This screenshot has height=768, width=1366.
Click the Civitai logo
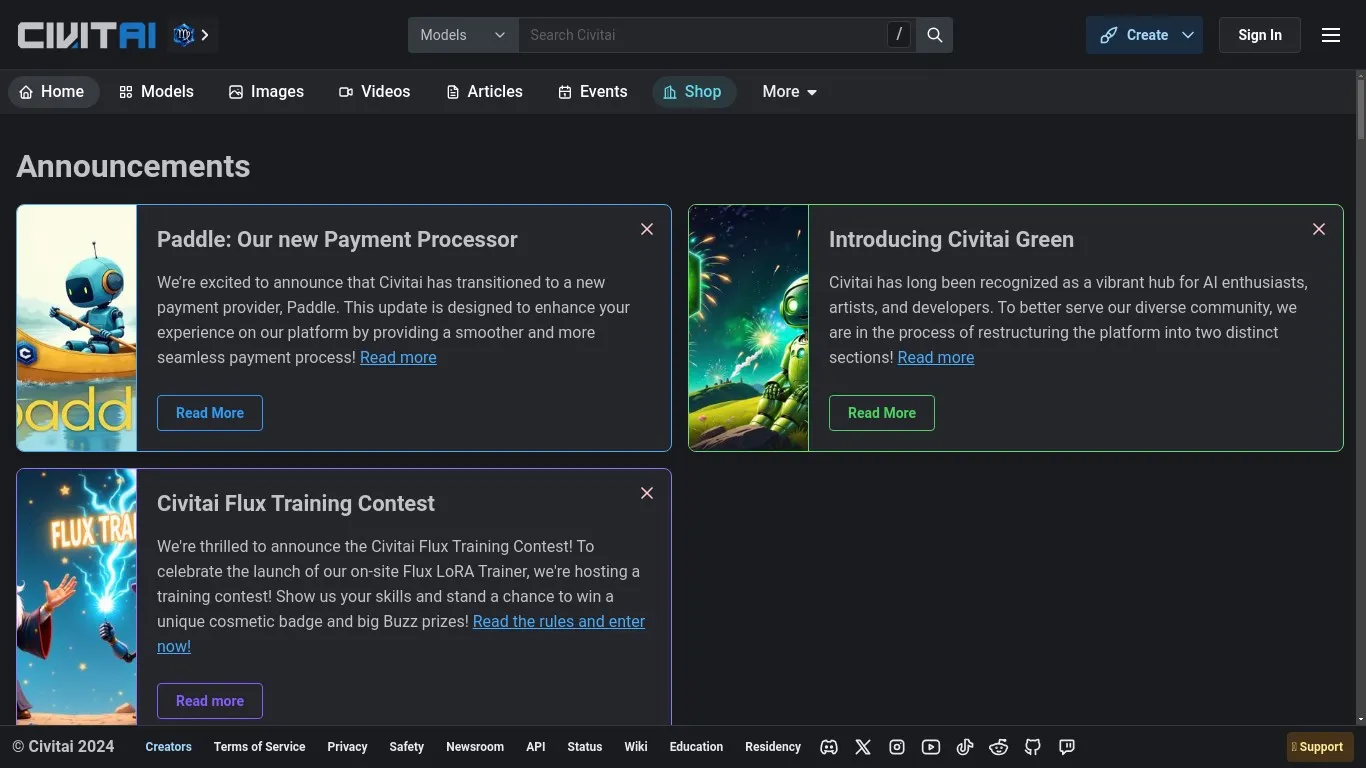[x=85, y=34]
